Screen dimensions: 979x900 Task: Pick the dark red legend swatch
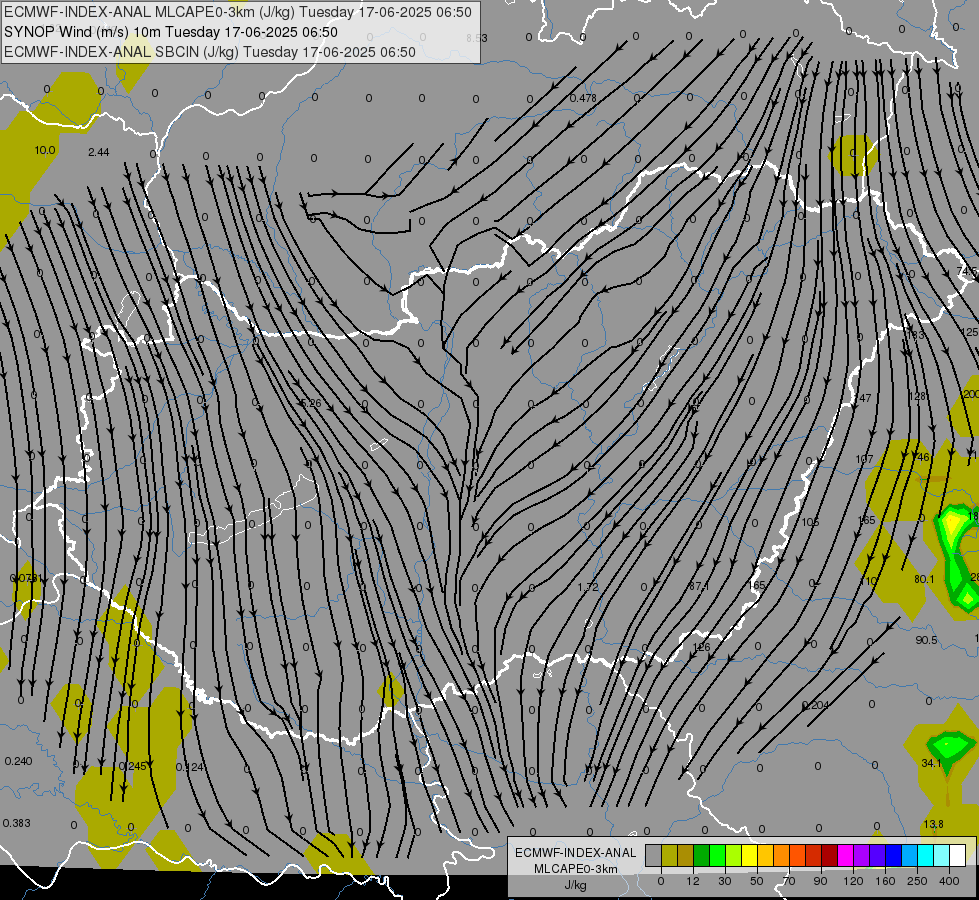[x=829, y=856]
